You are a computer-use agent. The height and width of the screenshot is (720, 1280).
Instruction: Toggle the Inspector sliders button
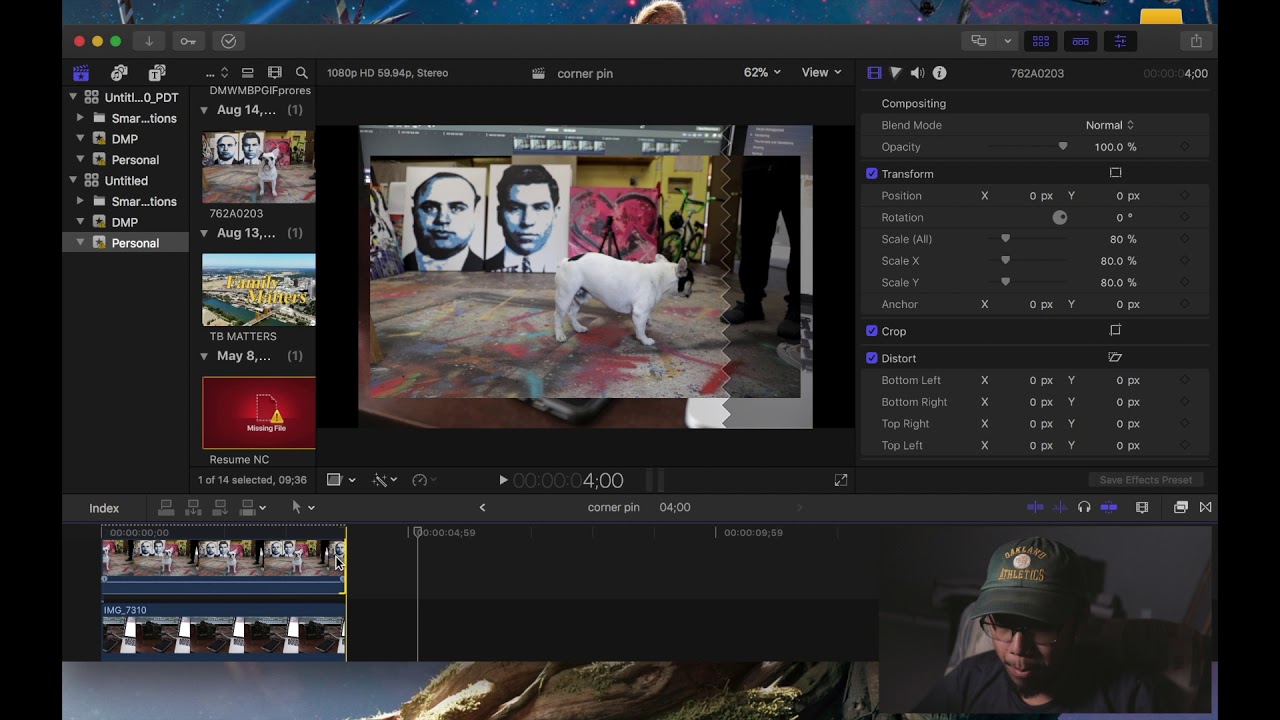(1120, 41)
